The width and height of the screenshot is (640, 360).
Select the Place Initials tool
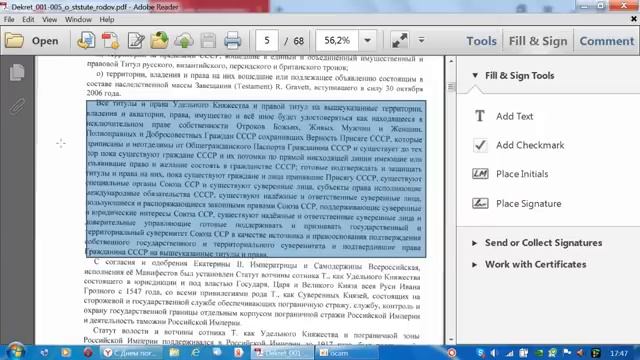point(522,174)
